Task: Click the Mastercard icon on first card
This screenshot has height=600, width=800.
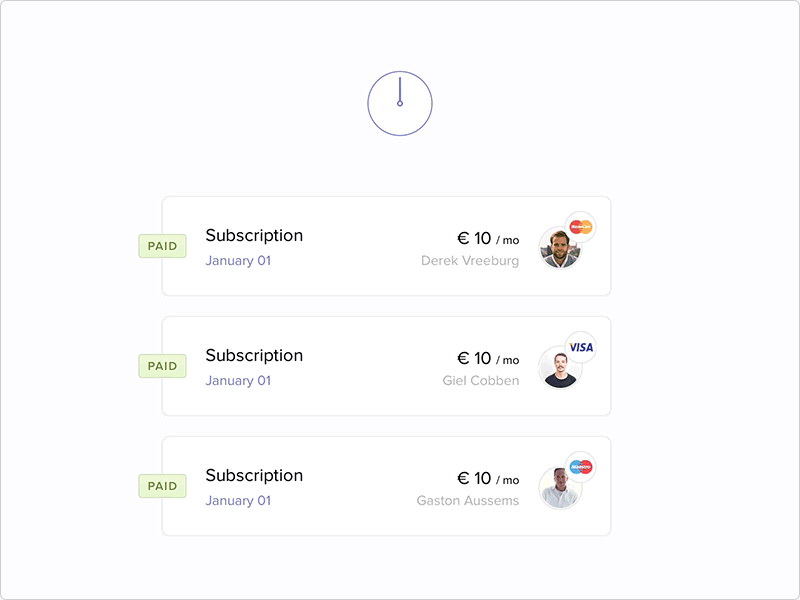Action: [581, 227]
